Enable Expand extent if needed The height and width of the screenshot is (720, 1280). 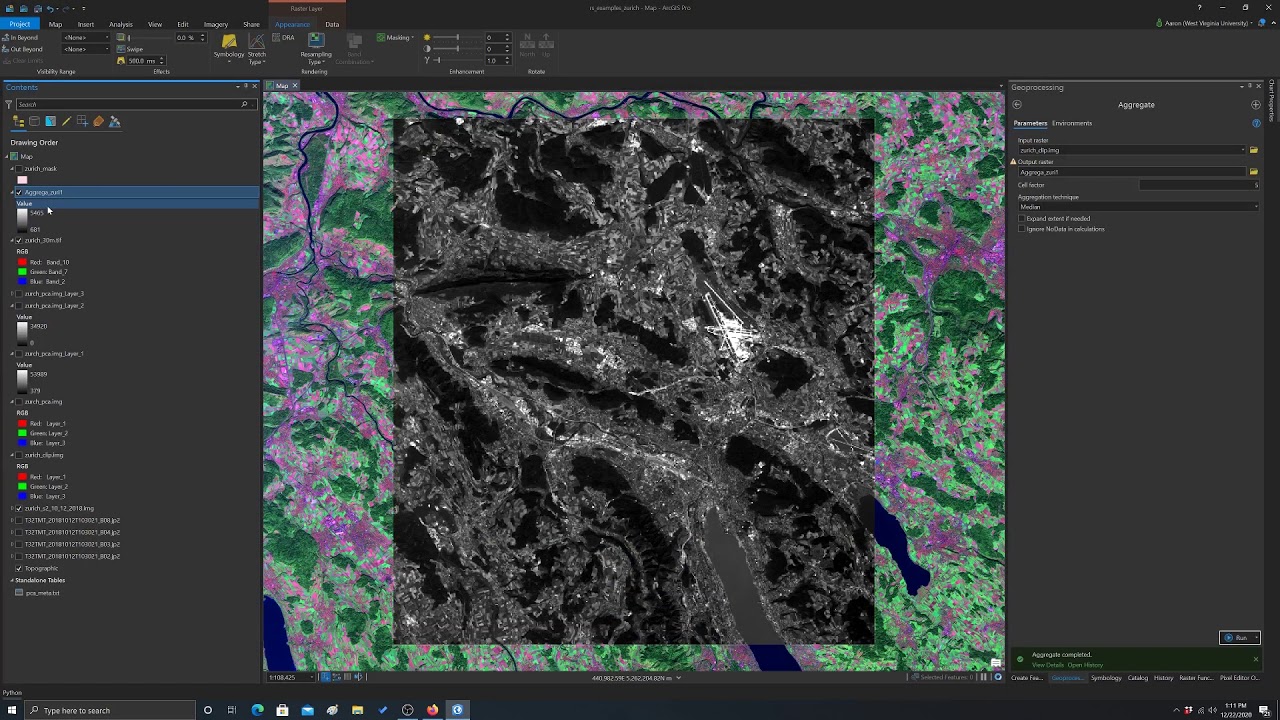click(x=1022, y=218)
